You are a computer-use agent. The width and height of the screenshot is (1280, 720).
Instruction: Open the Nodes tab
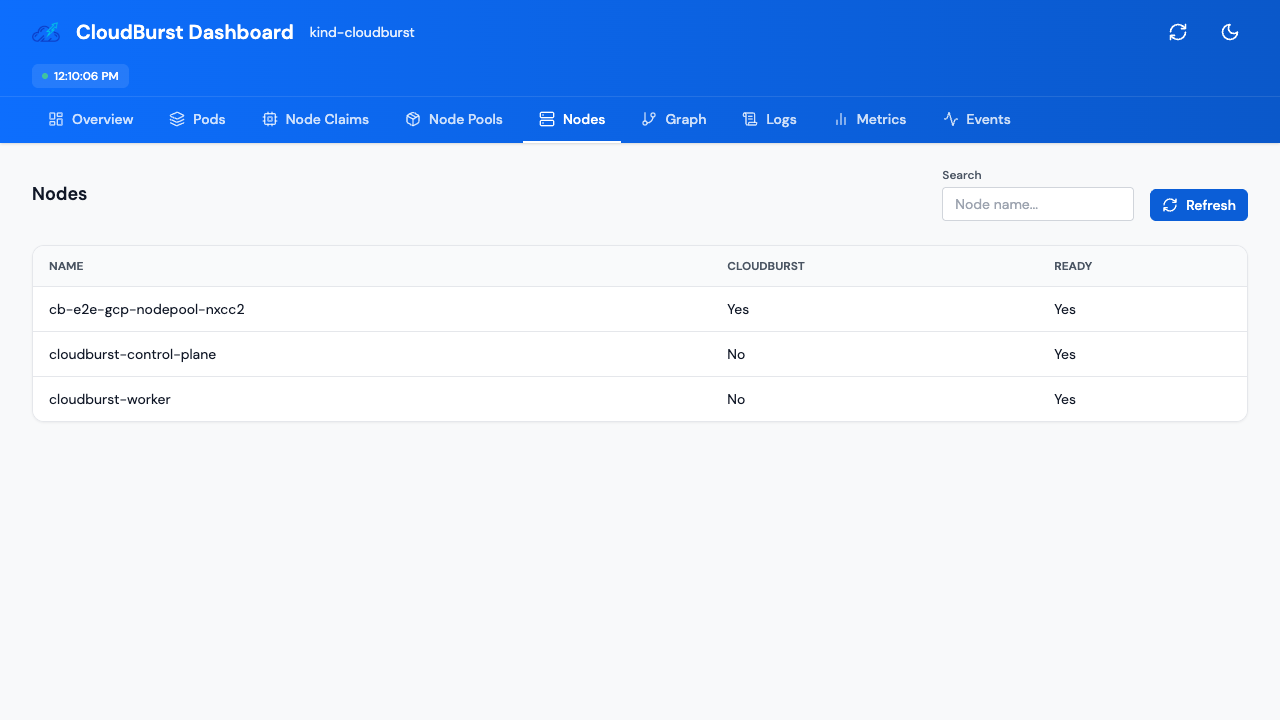tap(572, 119)
